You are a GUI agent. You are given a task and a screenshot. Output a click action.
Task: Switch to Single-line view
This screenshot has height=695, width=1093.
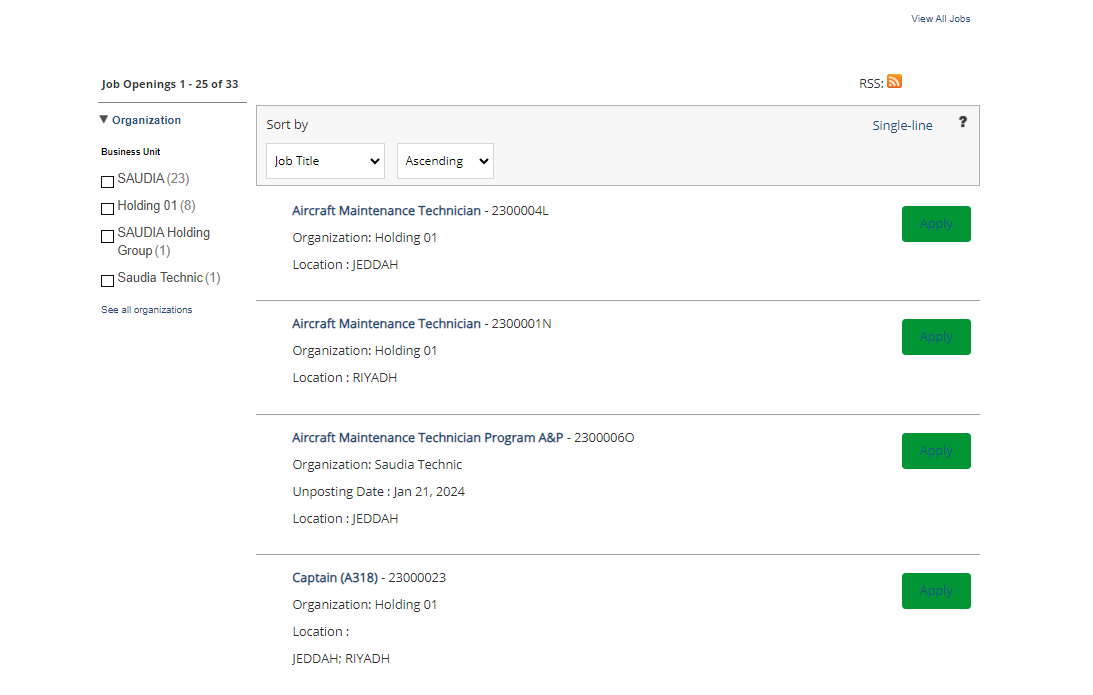tap(902, 126)
